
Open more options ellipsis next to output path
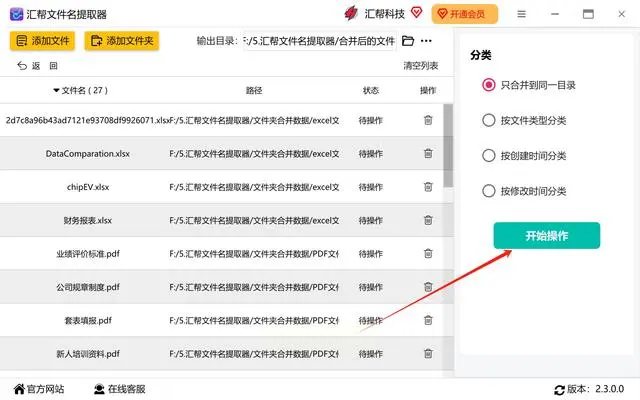426,41
